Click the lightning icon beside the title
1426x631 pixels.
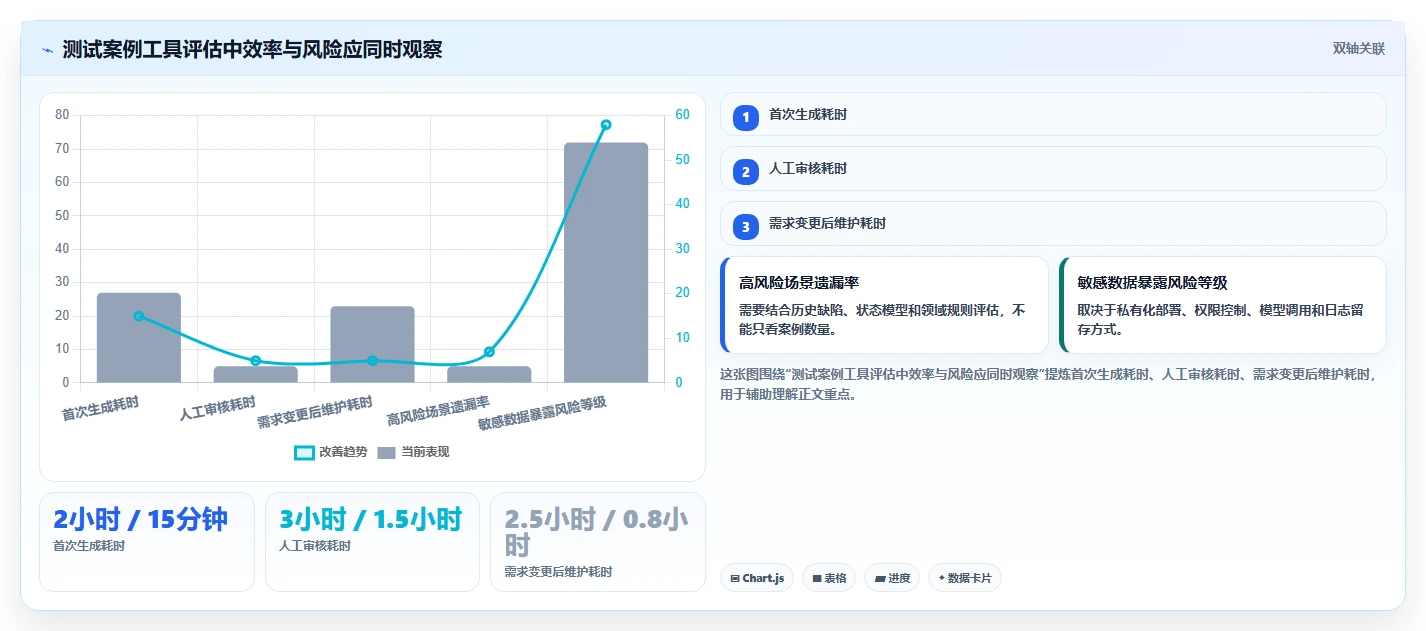click(x=48, y=50)
